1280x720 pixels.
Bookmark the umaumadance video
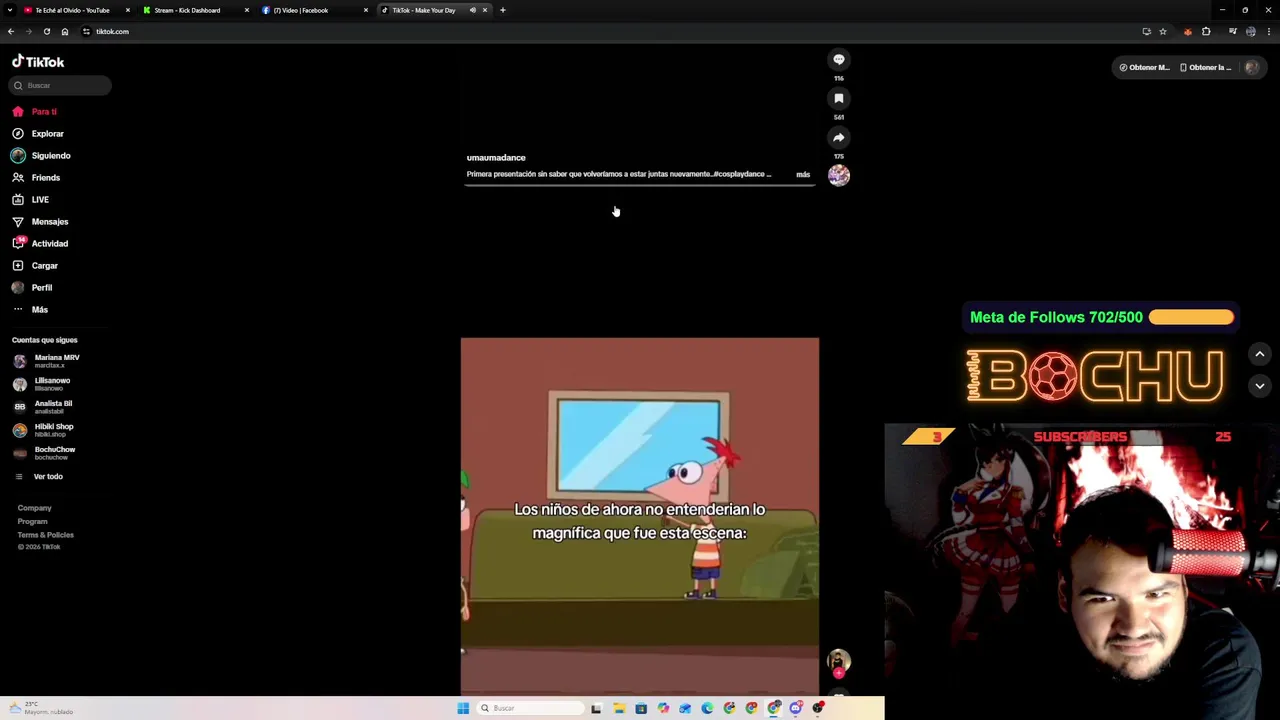[839, 98]
